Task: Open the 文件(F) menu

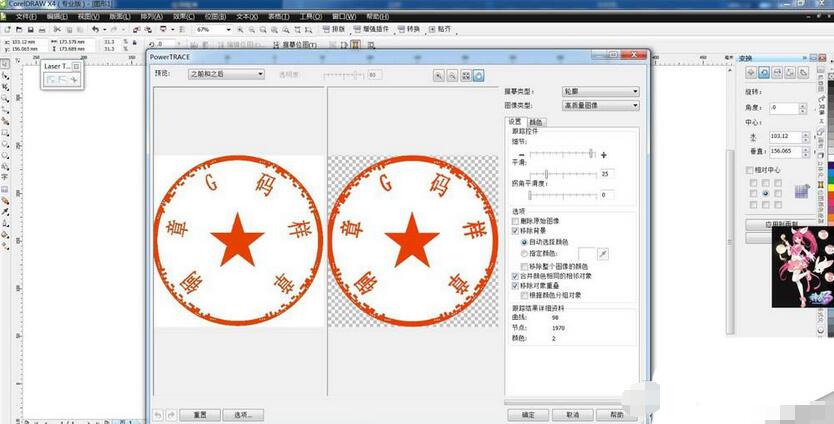Action: [x=25, y=17]
